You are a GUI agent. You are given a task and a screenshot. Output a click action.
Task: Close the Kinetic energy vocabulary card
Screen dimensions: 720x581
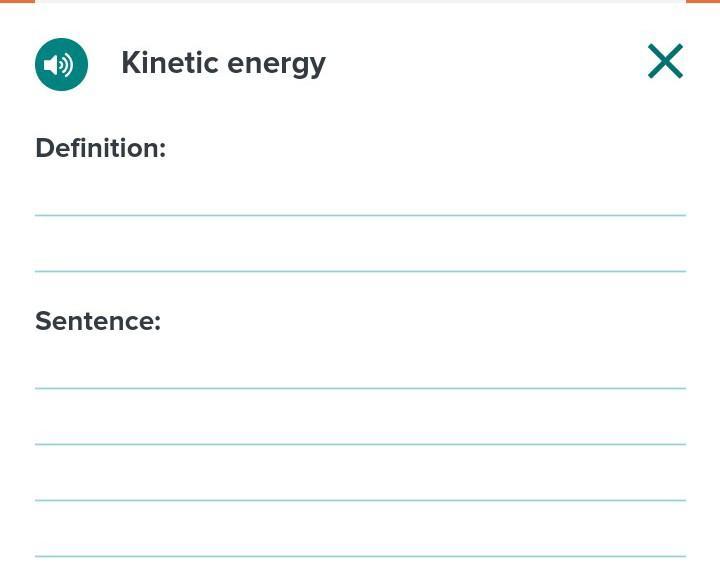[x=665, y=61]
